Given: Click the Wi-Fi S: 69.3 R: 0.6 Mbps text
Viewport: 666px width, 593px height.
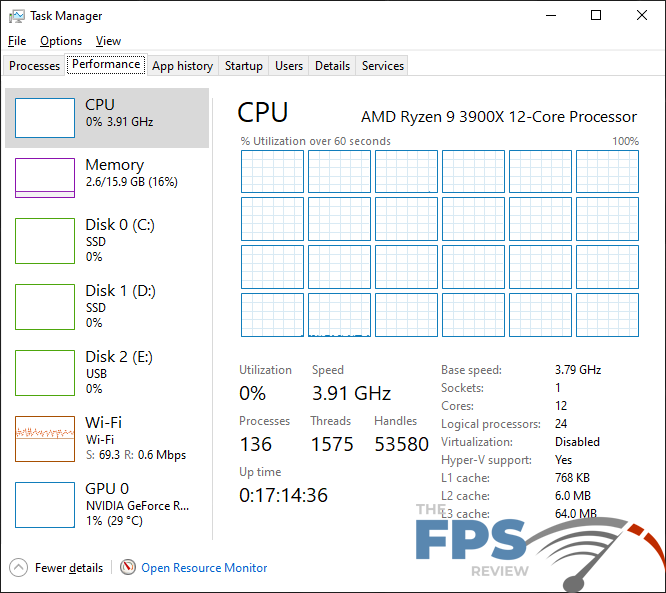Looking at the screenshot, I should (x=136, y=455).
